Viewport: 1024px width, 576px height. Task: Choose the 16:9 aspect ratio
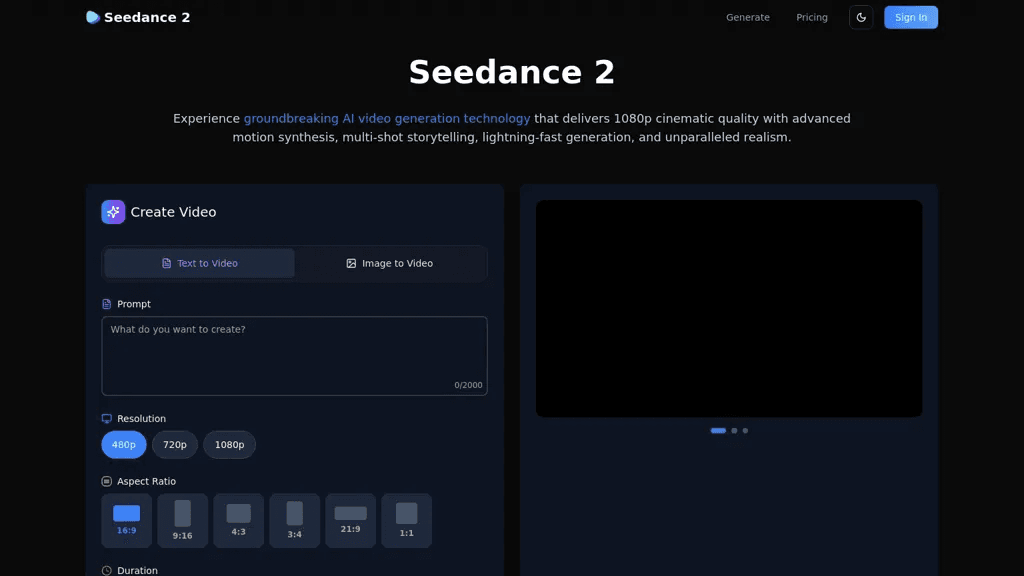pyautogui.click(x=127, y=520)
